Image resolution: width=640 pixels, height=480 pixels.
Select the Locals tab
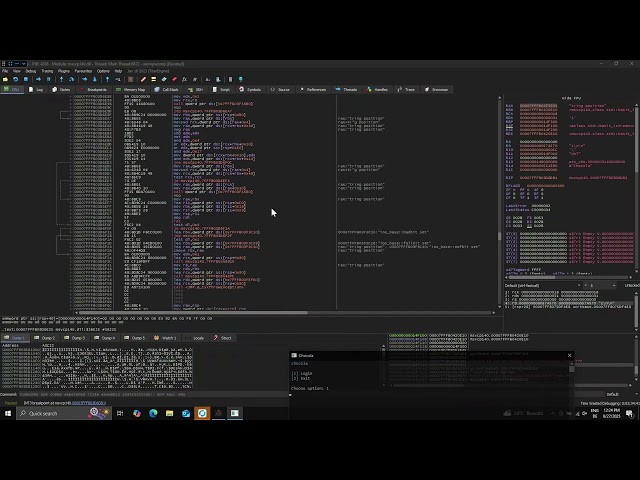pyautogui.click(x=195, y=338)
